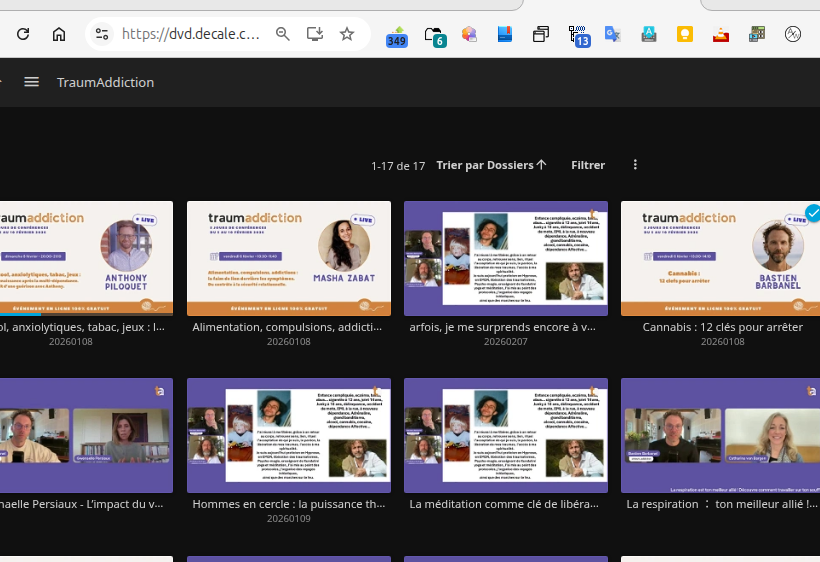This screenshot has width=820, height=562.
Task: Open 'Hommes en cercle' video title
Action: point(288,505)
